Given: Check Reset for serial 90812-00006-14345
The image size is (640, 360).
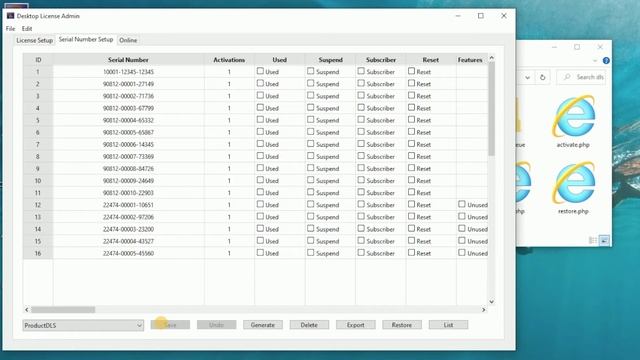Looking at the screenshot, I should click(x=411, y=144).
